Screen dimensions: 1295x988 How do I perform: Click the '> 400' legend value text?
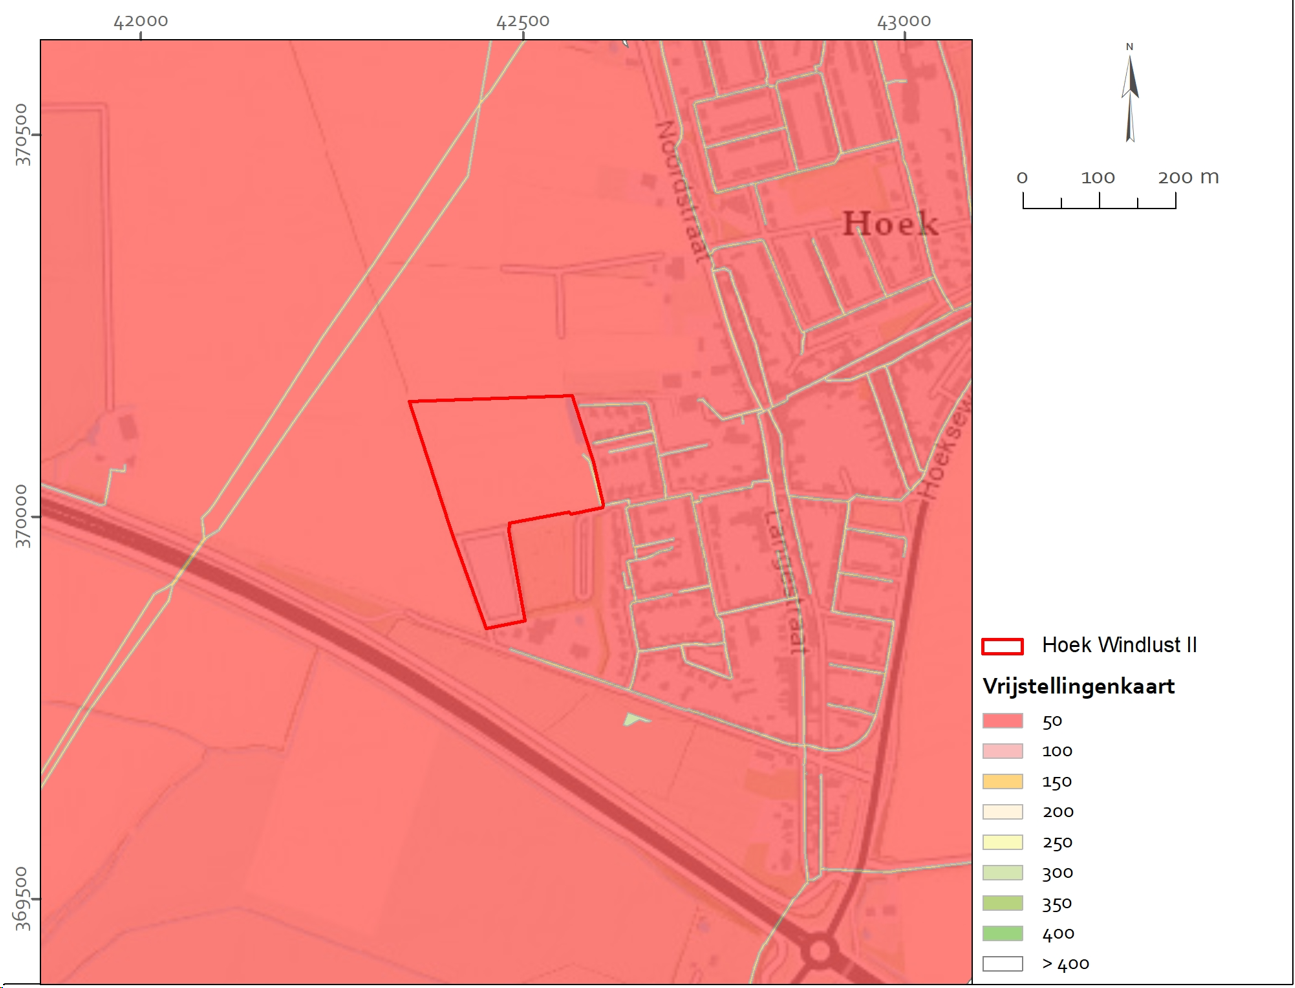click(1066, 964)
